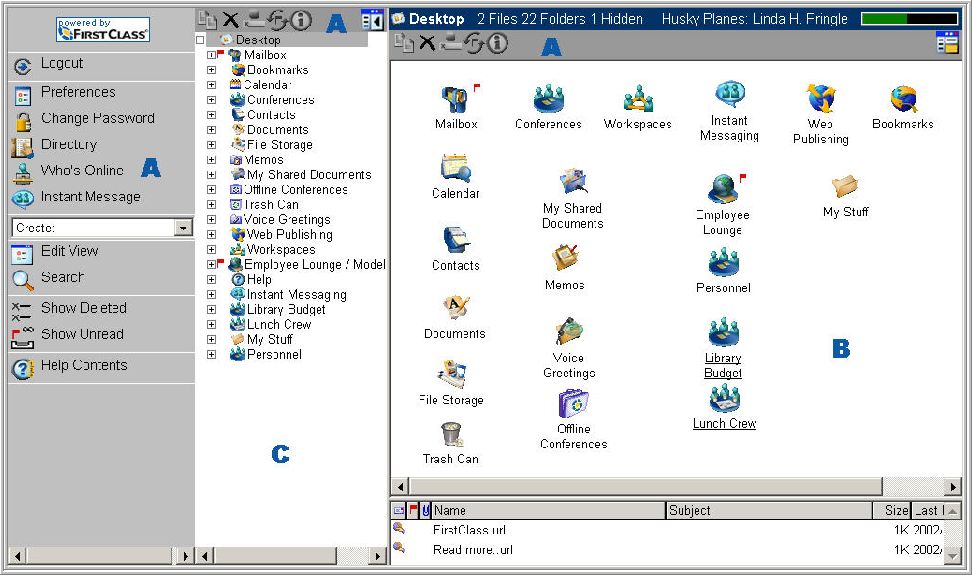This screenshot has width=972, height=575.
Task: Open the Voice Greetings desktop icon
Action: [569, 333]
